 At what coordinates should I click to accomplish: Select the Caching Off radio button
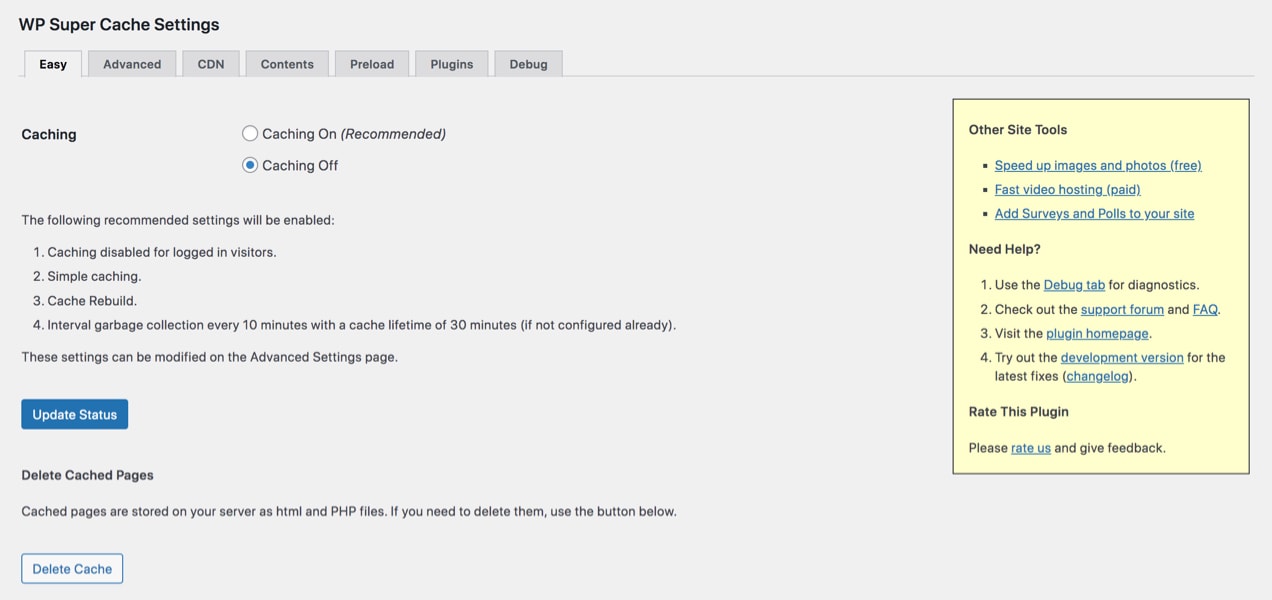pyautogui.click(x=250, y=165)
